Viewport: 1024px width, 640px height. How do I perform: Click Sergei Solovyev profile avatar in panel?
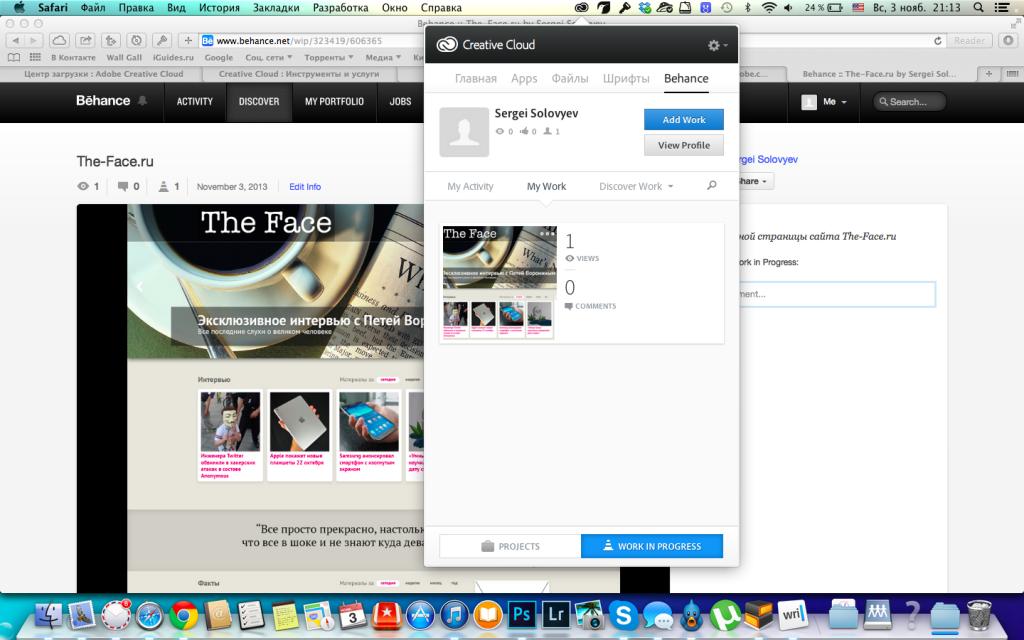(x=464, y=132)
